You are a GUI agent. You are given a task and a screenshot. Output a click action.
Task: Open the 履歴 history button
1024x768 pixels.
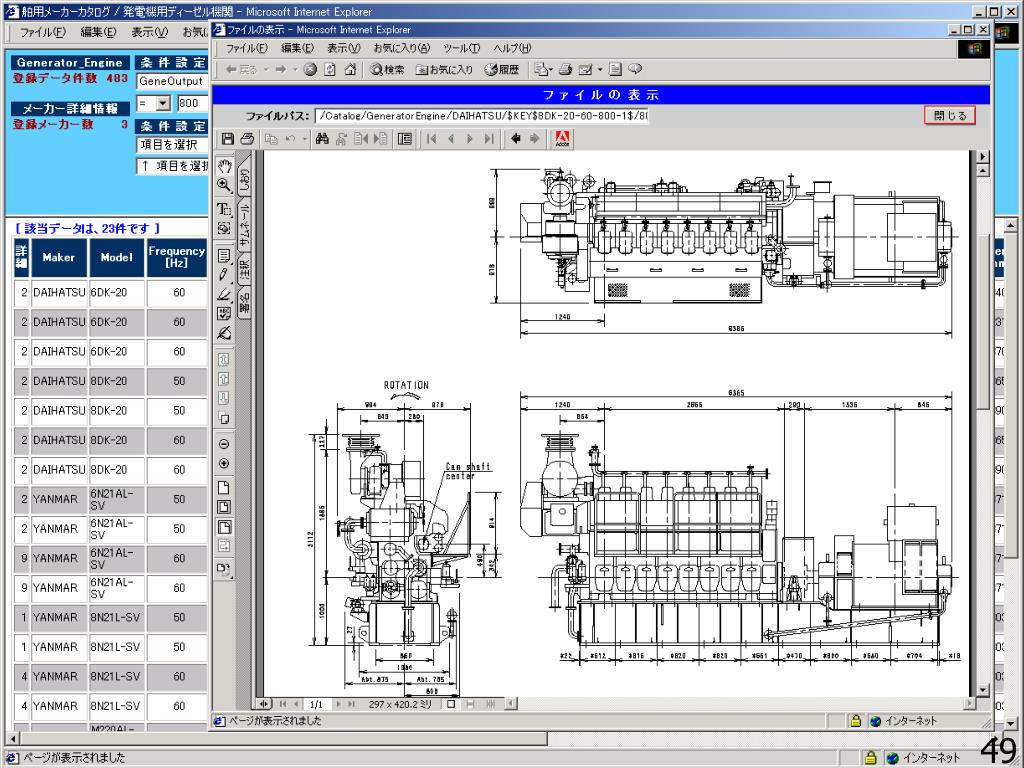click(502, 69)
